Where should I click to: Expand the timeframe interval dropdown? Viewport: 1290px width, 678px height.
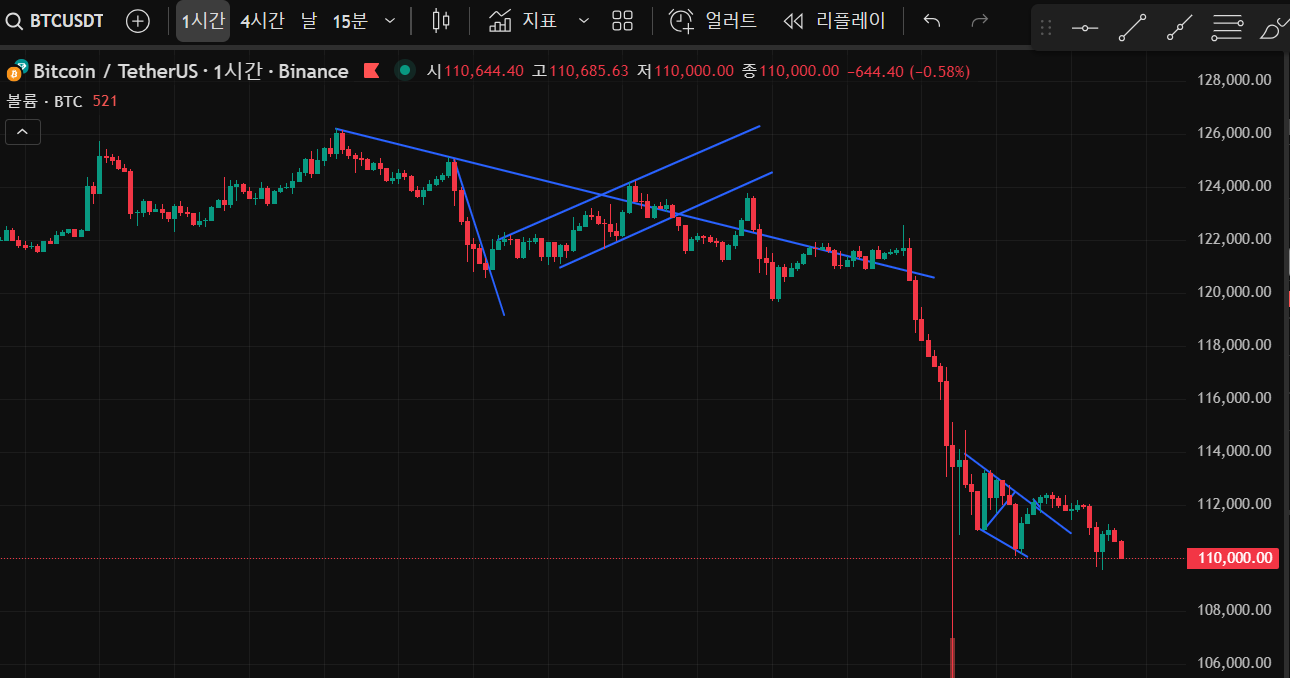pos(390,21)
